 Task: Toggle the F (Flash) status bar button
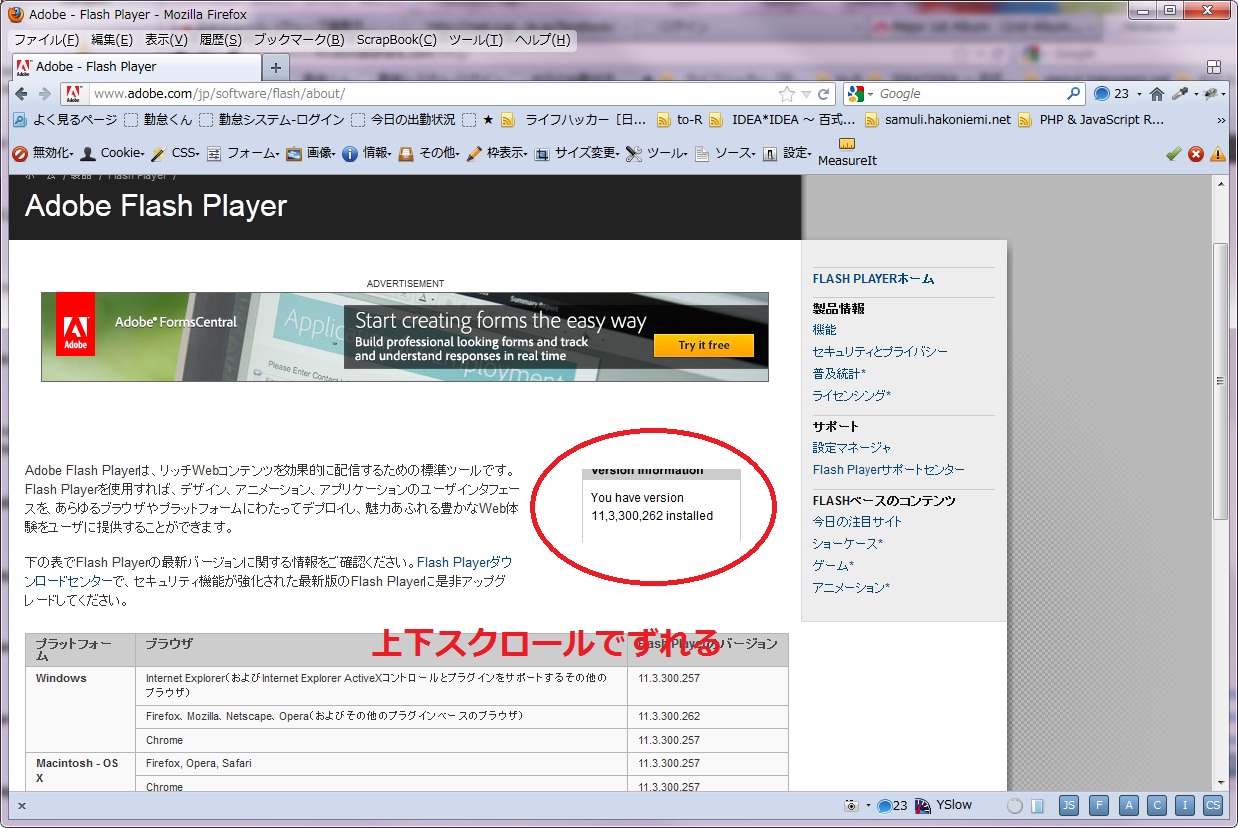click(x=1099, y=805)
